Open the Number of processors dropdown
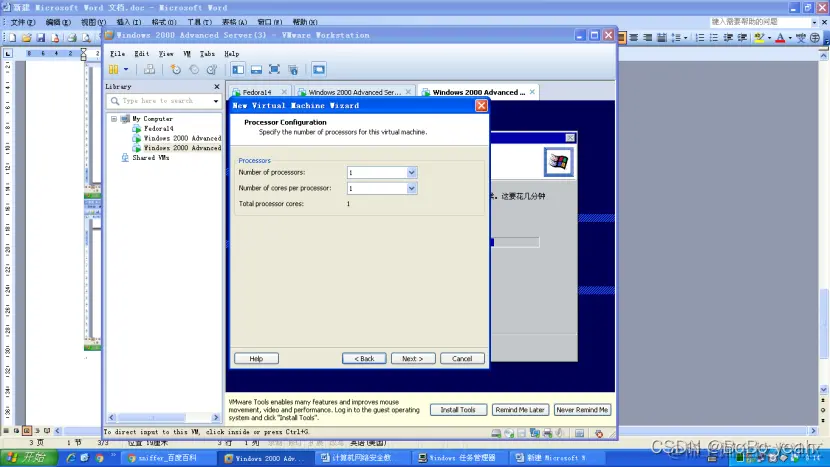Viewport: 830px width, 467px height. point(411,173)
